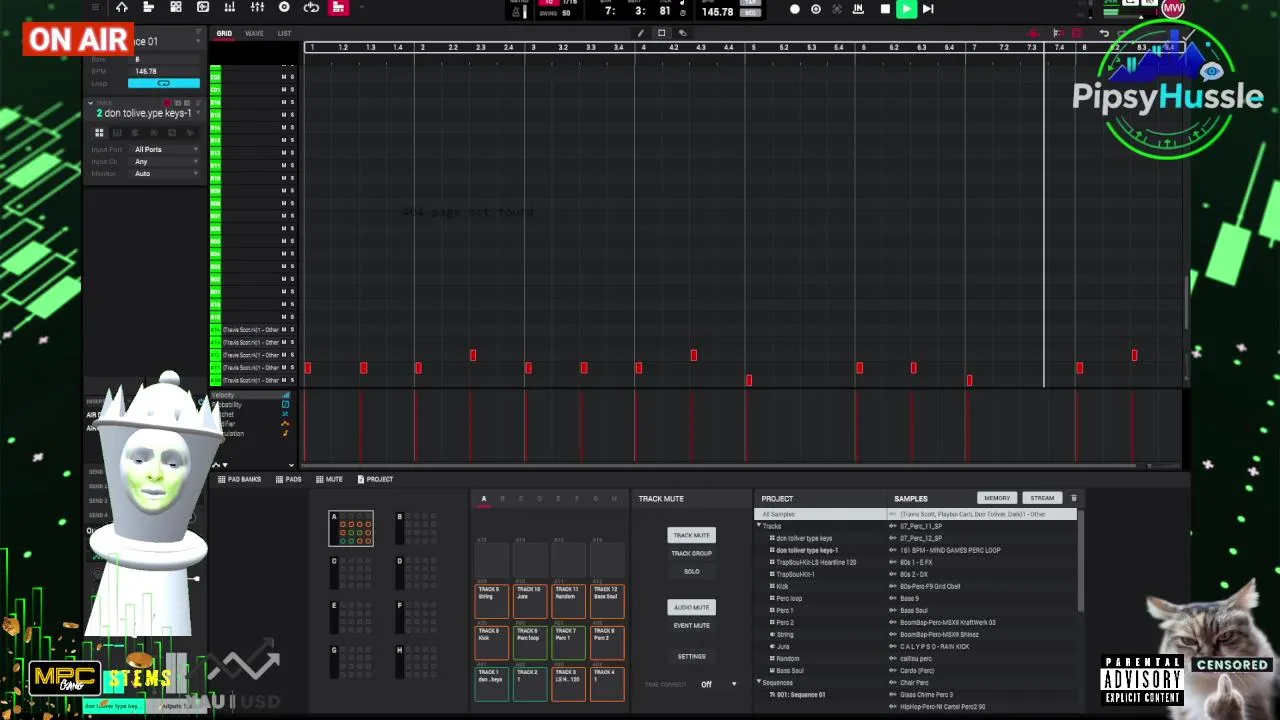Enable EVENT MUTE option
The image size is (1280, 720).
[691, 625]
